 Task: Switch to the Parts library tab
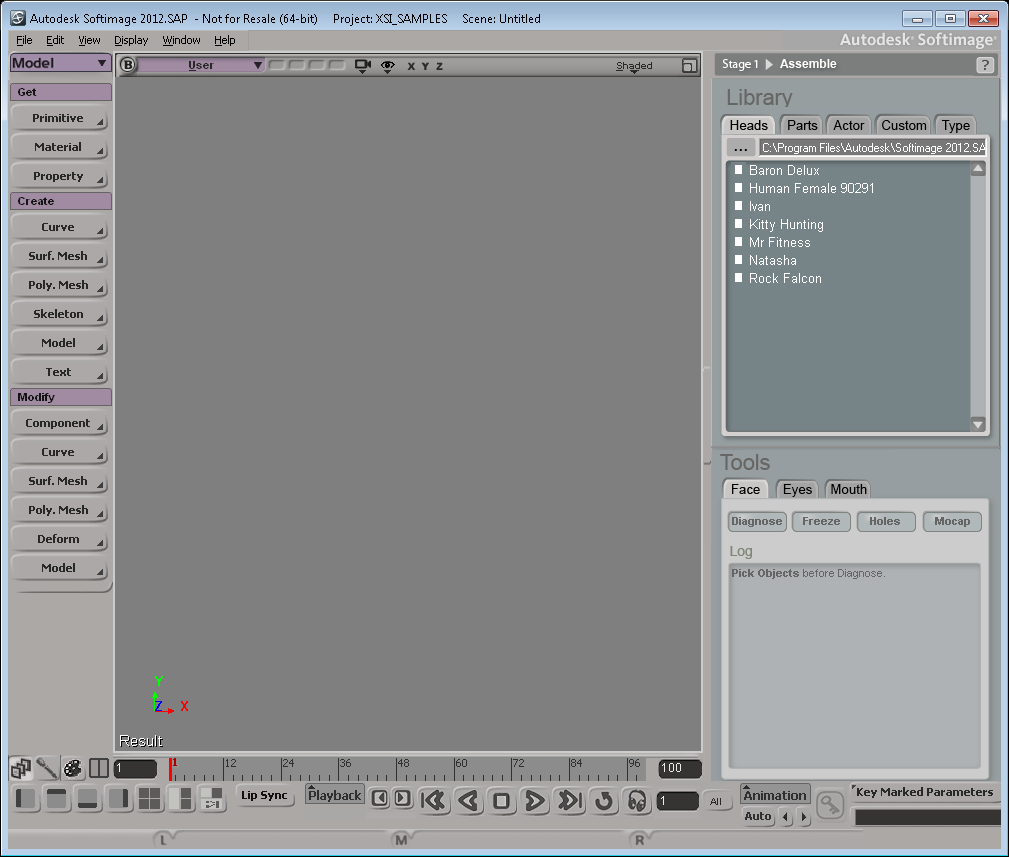(801, 125)
